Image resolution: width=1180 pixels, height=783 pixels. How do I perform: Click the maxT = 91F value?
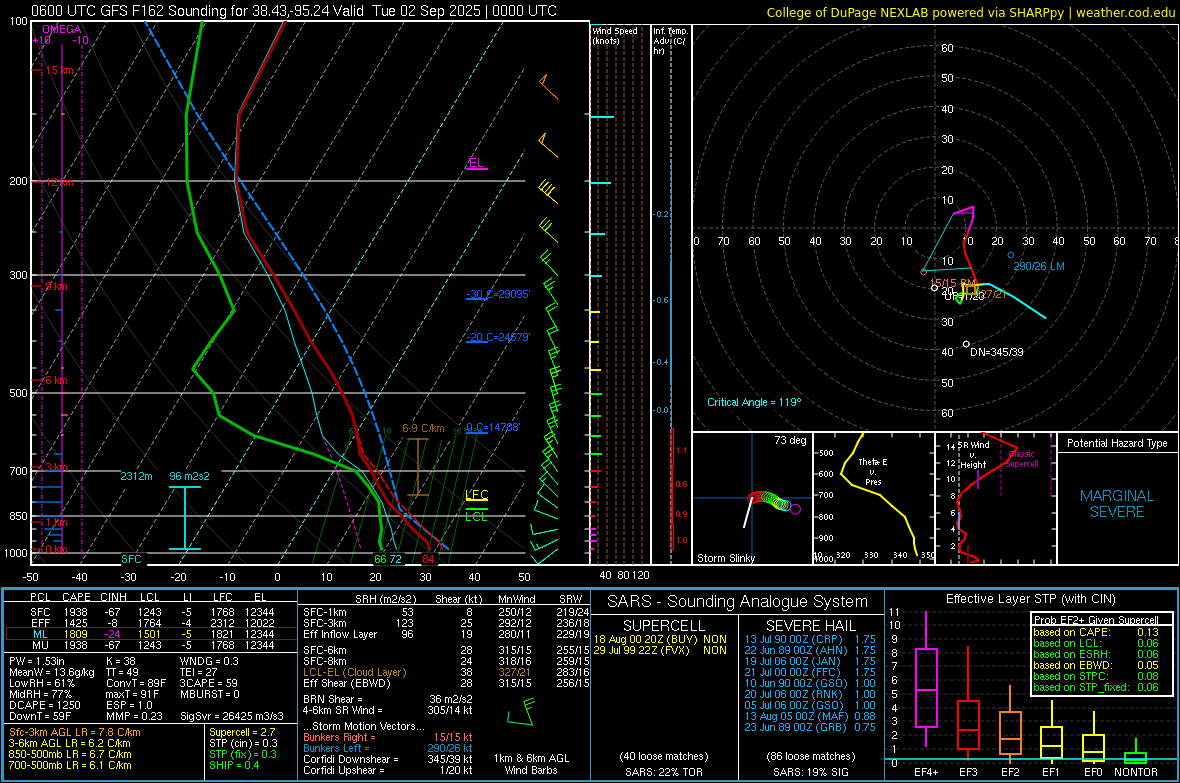[x=132, y=694]
